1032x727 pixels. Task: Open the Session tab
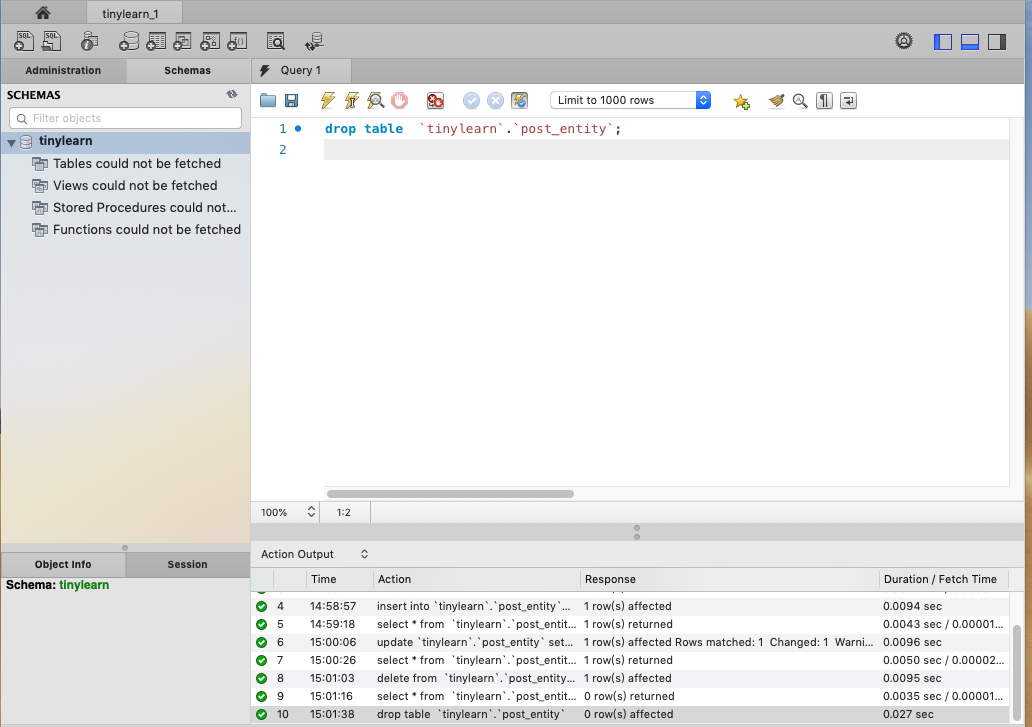point(187,564)
